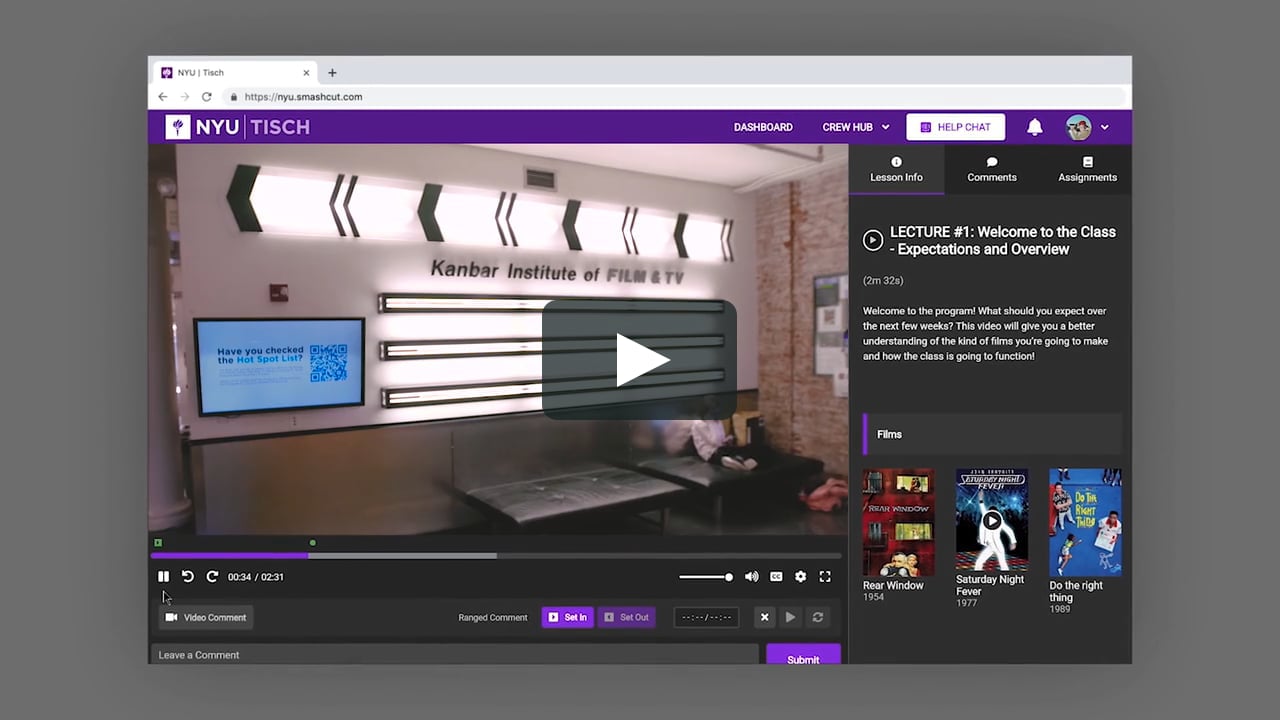Skip forward with the redo arrow icon

212,577
